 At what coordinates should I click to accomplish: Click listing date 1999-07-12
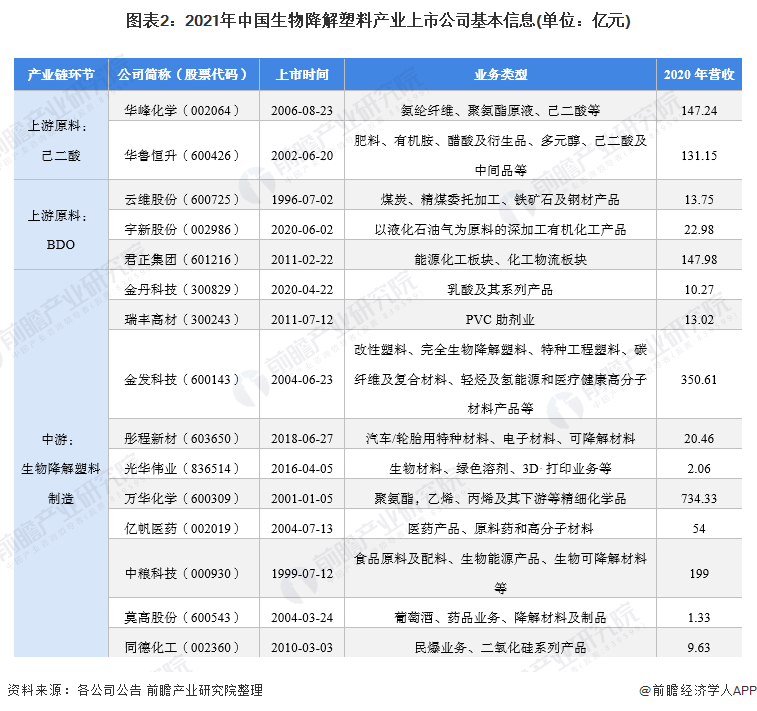[x=302, y=573]
